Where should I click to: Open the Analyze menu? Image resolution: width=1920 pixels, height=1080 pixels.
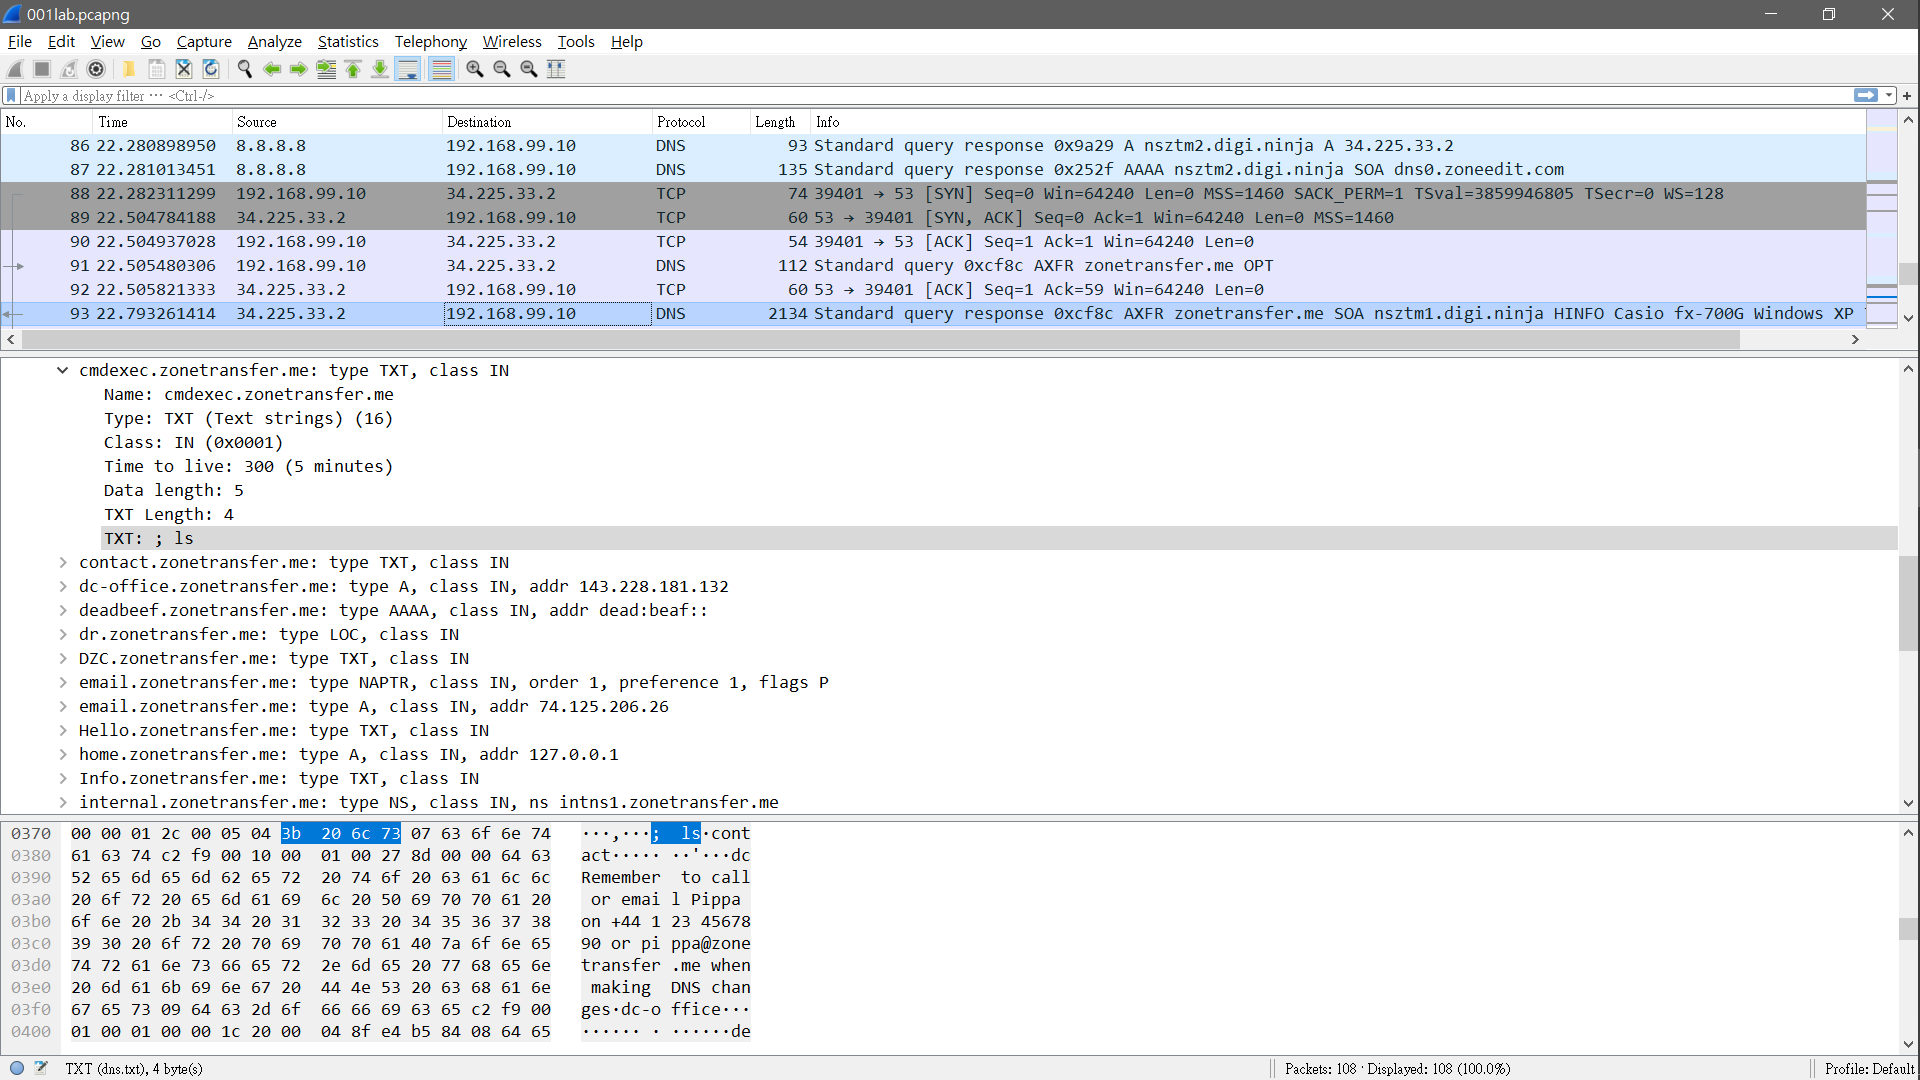point(274,42)
